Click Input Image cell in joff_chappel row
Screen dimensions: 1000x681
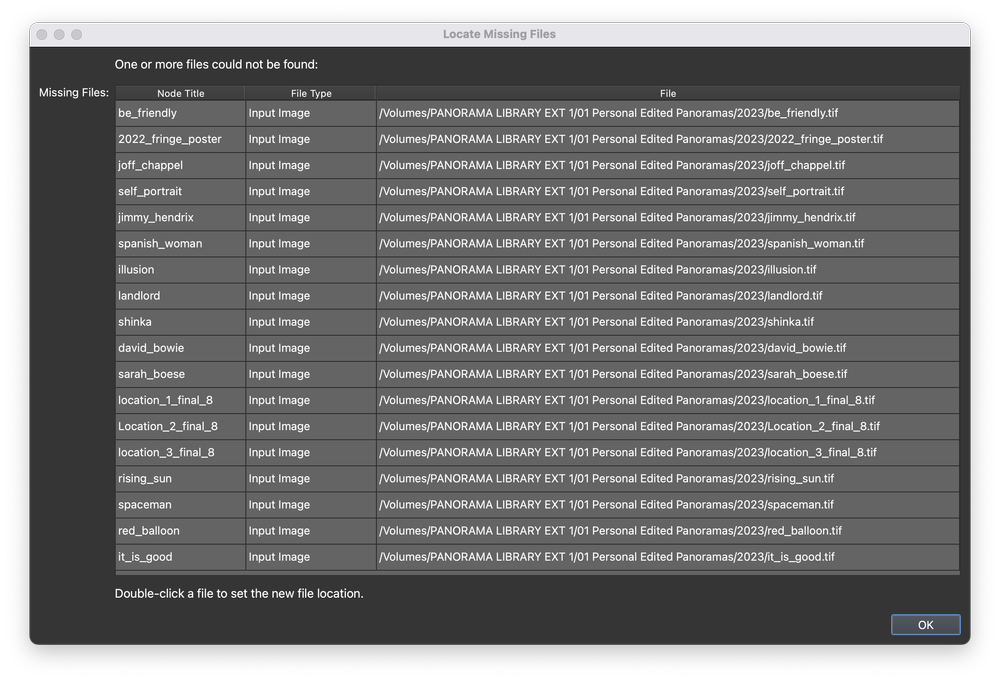tap(311, 165)
